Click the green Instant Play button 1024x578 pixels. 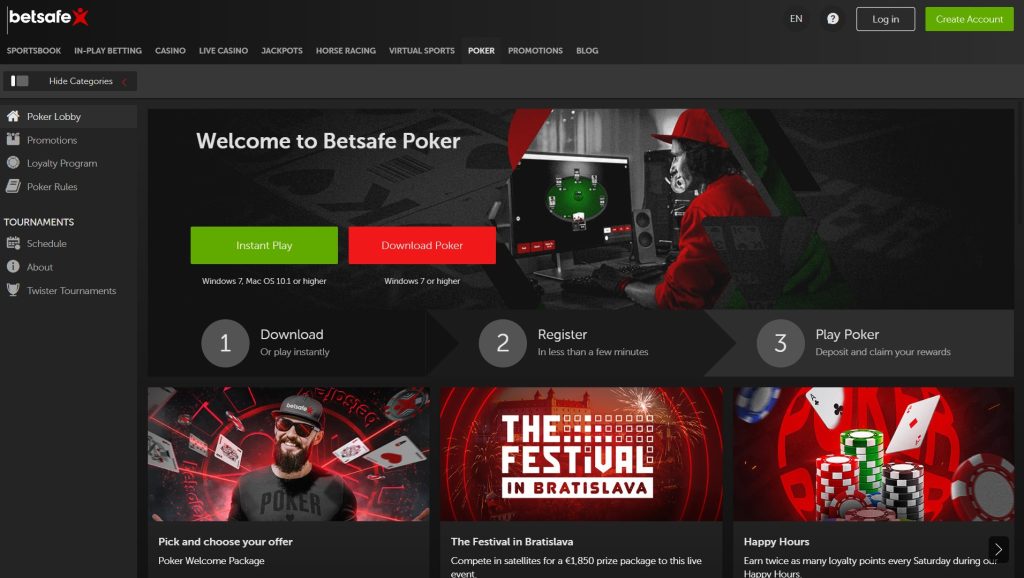click(264, 245)
